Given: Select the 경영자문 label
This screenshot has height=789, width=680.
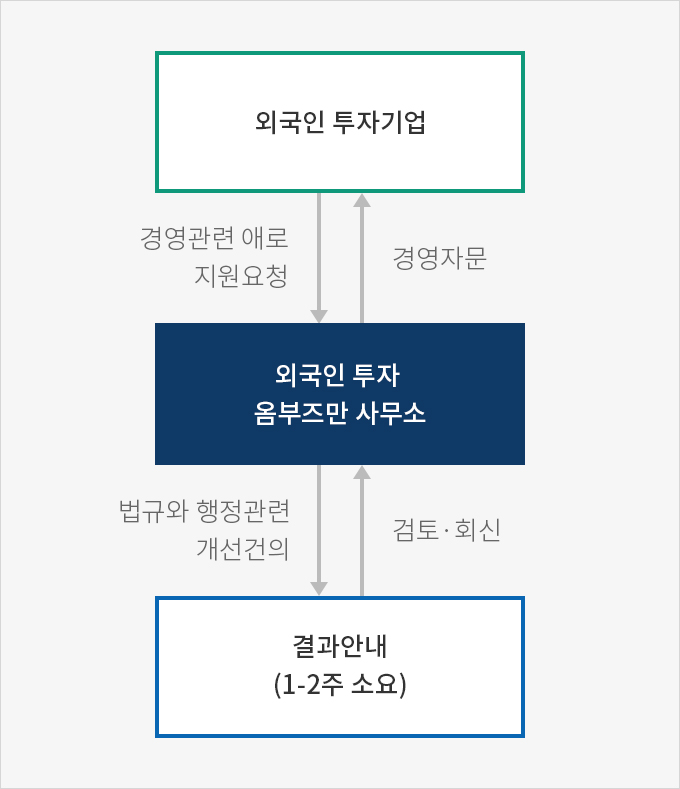Looking at the screenshot, I should click(439, 258).
